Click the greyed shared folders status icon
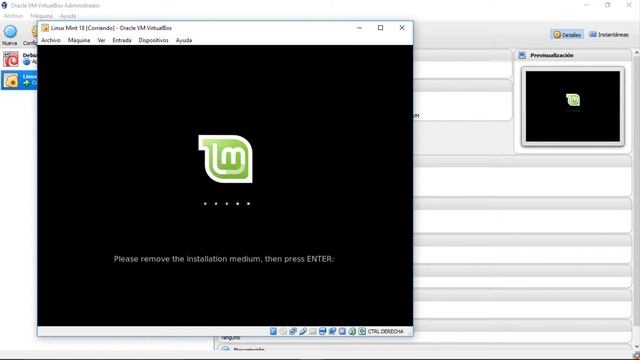The image size is (640, 360). pyautogui.click(x=313, y=331)
